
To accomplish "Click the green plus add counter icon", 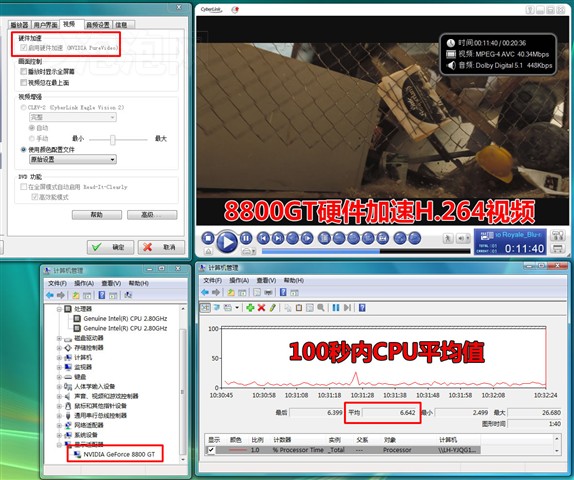I will coord(250,308).
